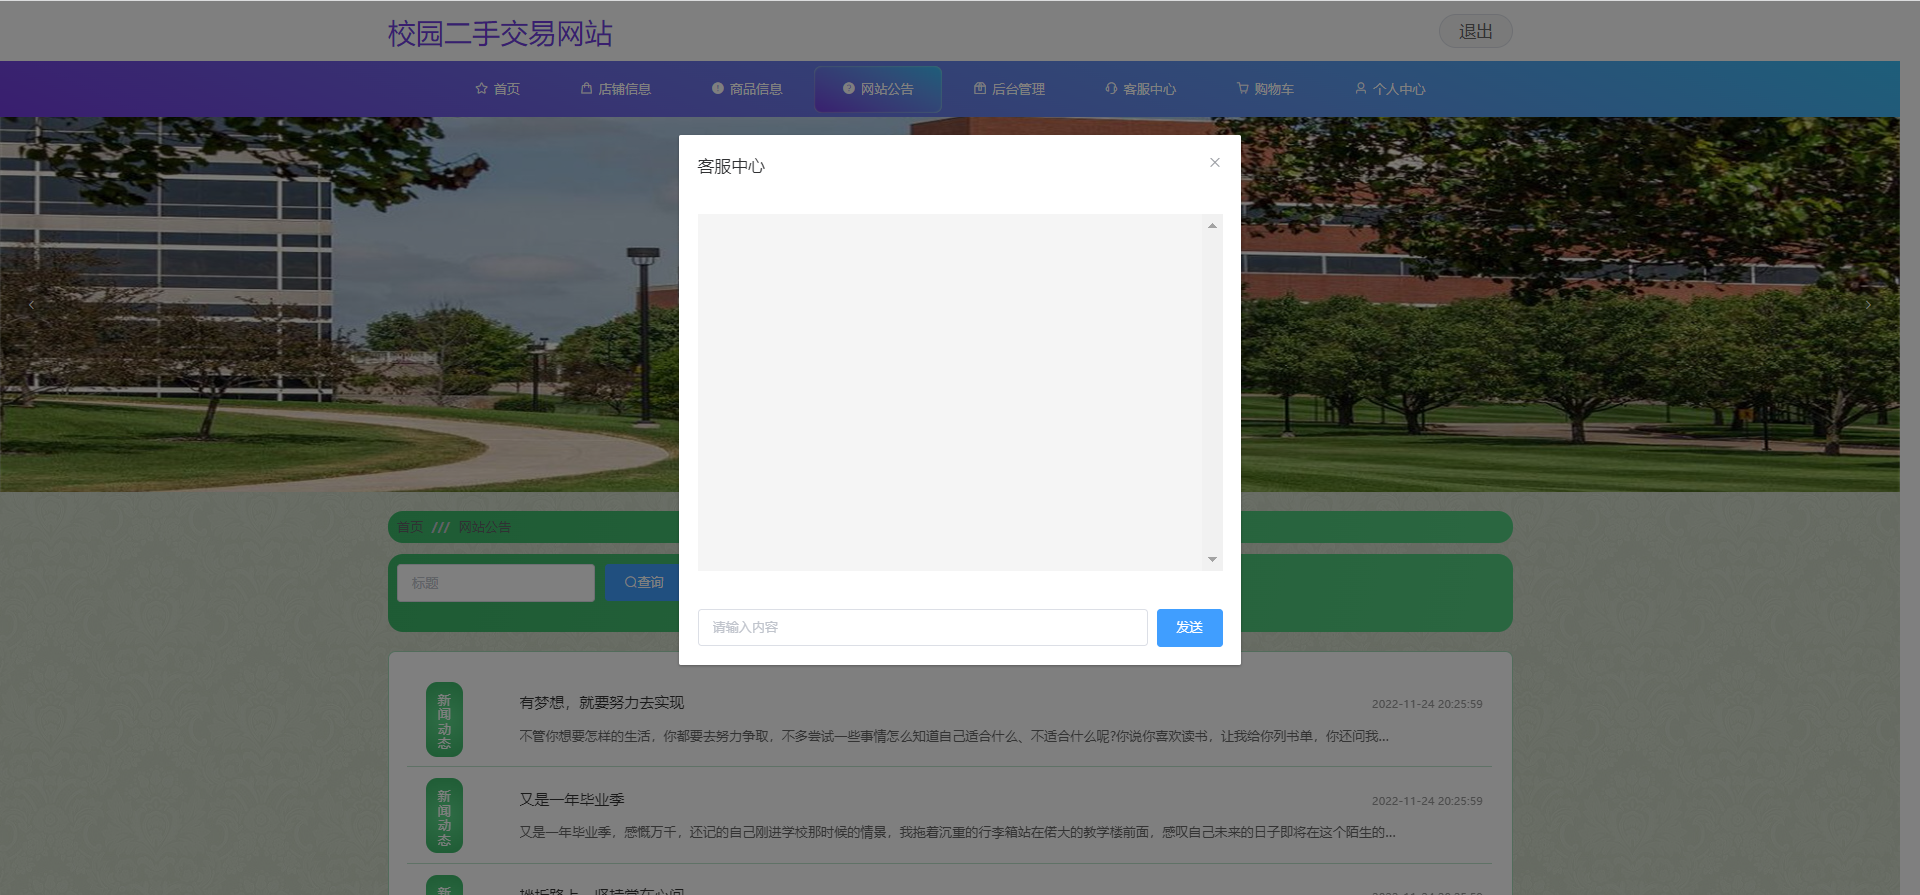Go to next carousel banner slide
Screen dimensions: 1920x895
[1867, 305]
